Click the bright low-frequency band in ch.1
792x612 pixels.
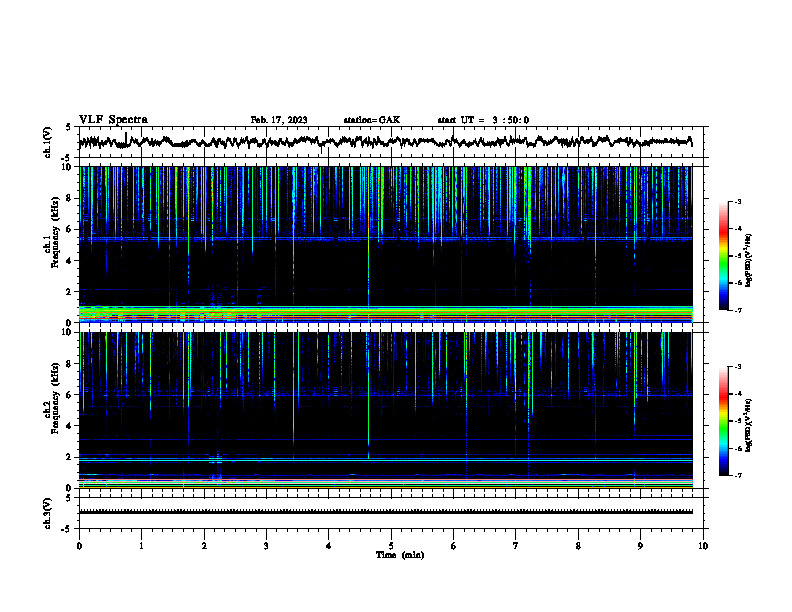tap(385, 314)
